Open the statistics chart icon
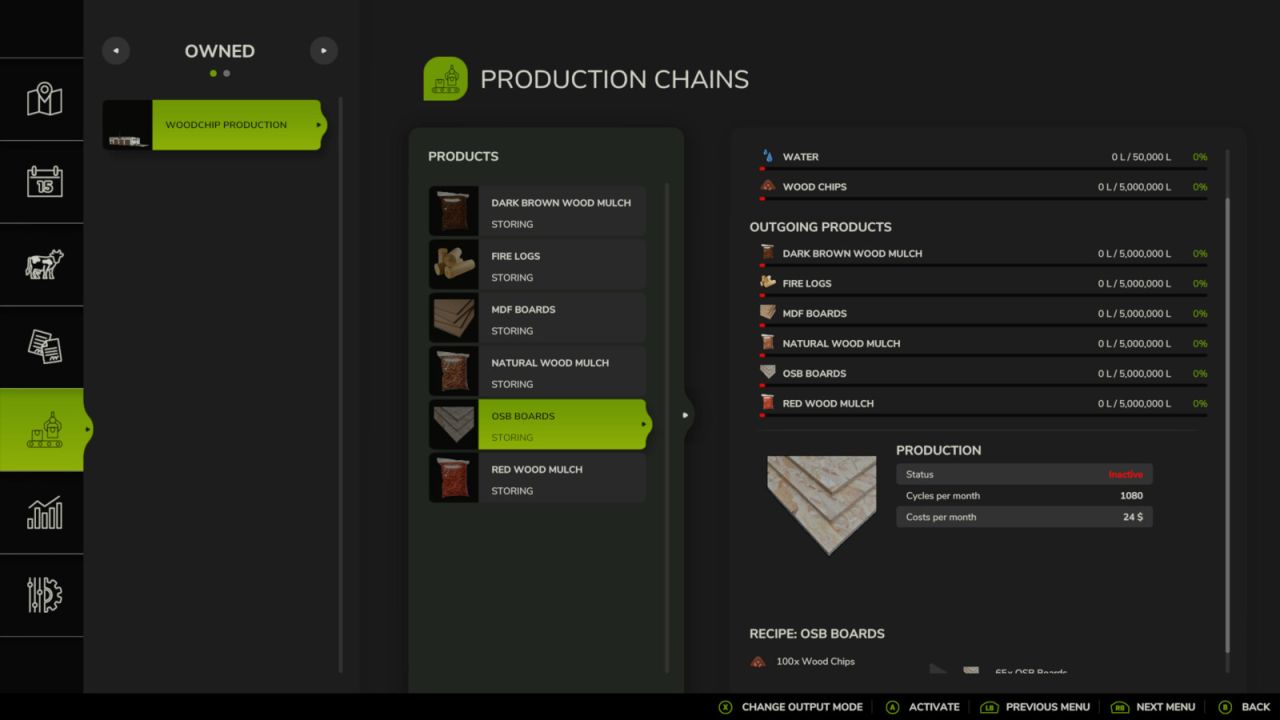 [x=44, y=513]
